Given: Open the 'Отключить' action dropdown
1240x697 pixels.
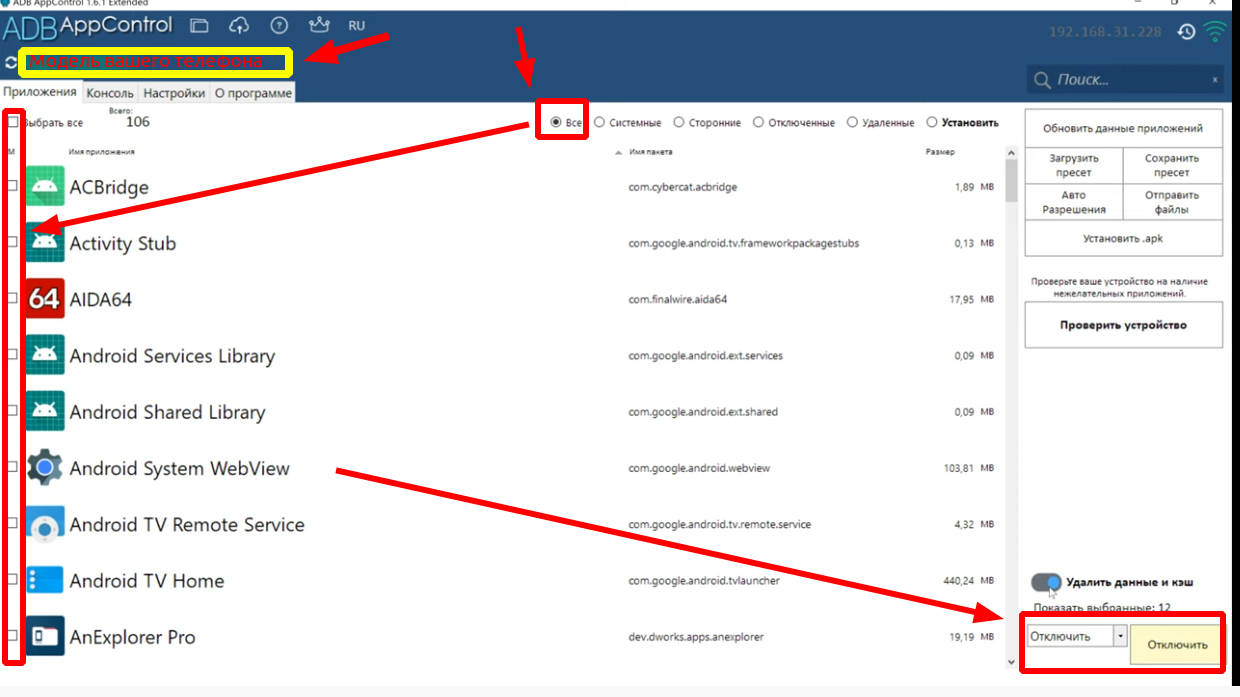Looking at the screenshot, I should (1120, 636).
